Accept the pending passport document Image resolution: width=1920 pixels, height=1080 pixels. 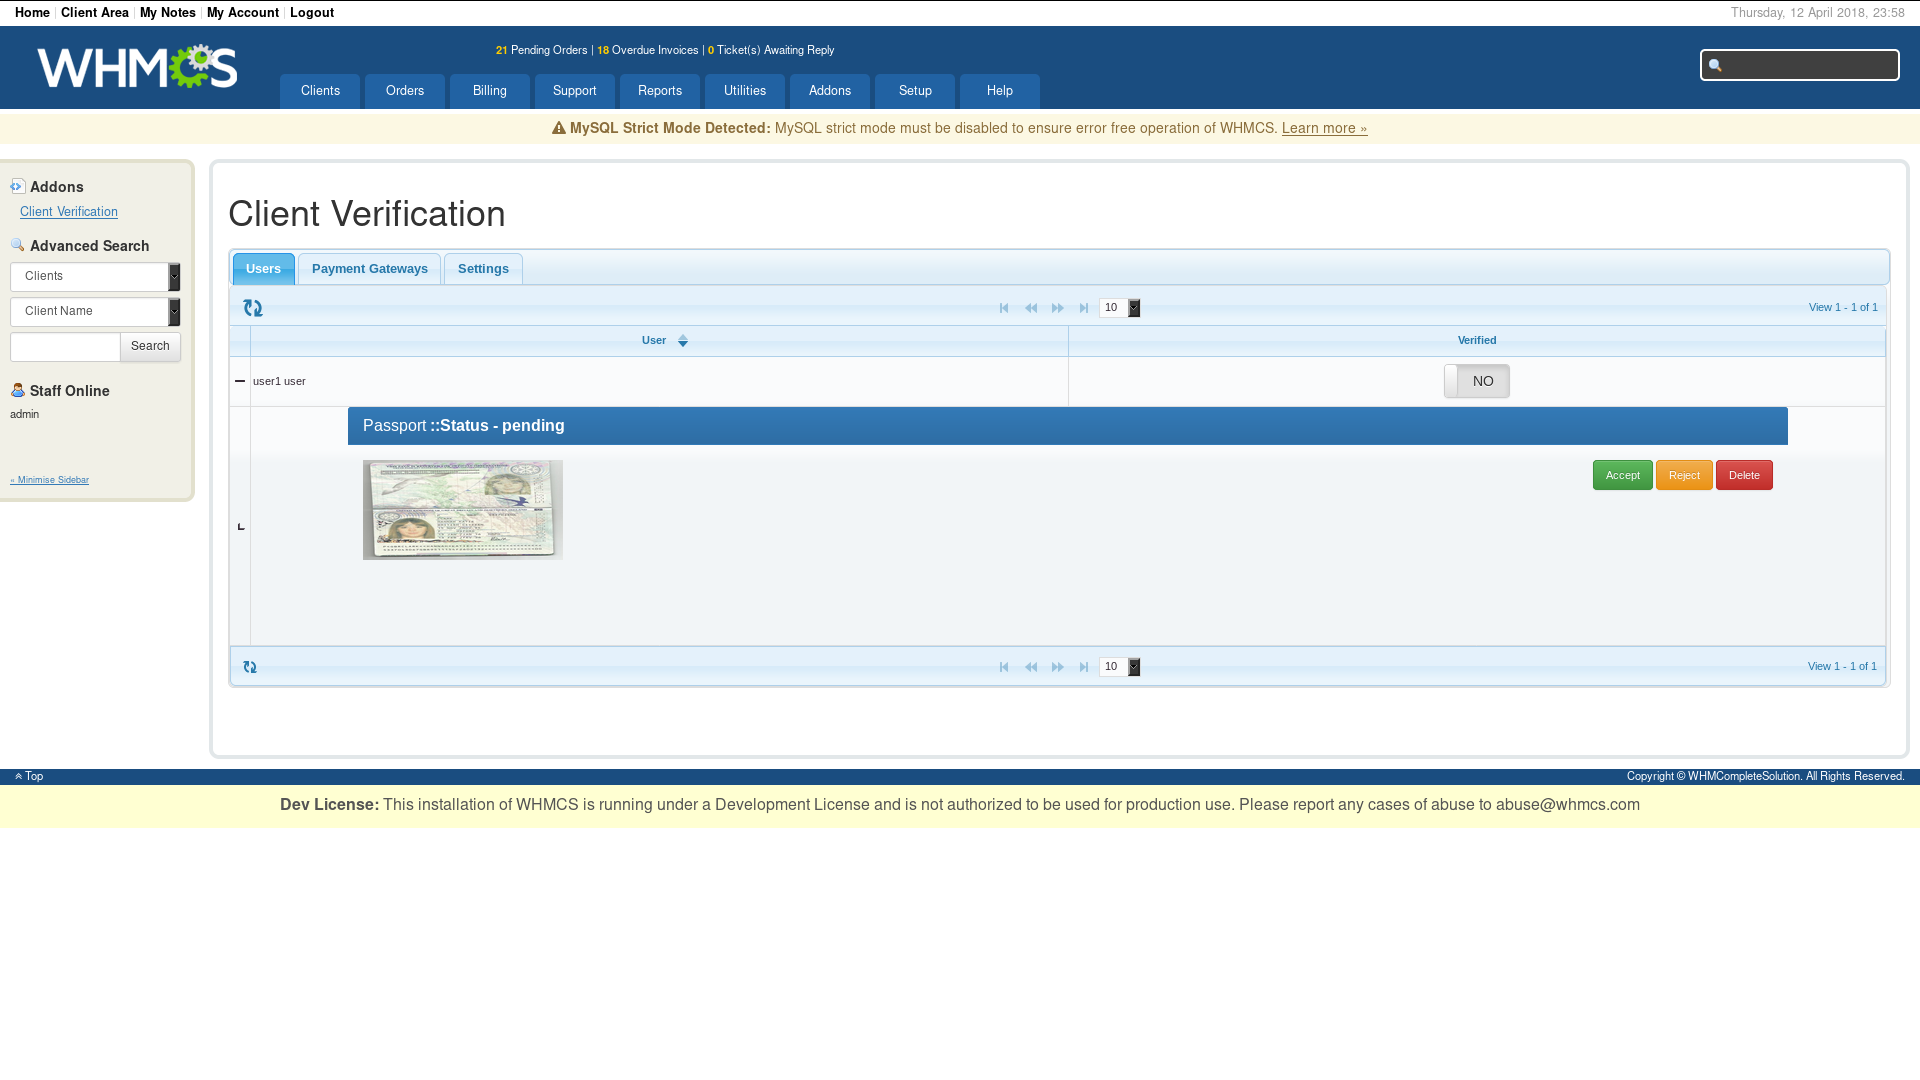click(x=1622, y=475)
